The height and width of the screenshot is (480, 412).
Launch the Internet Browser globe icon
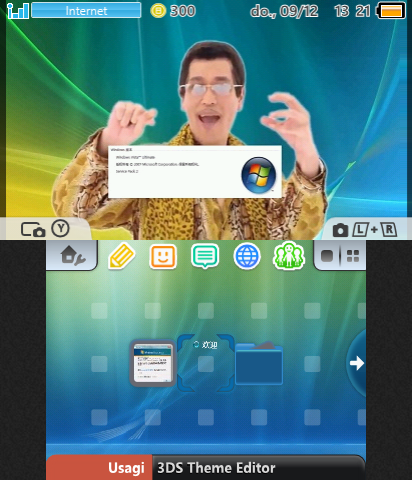[x=247, y=256]
